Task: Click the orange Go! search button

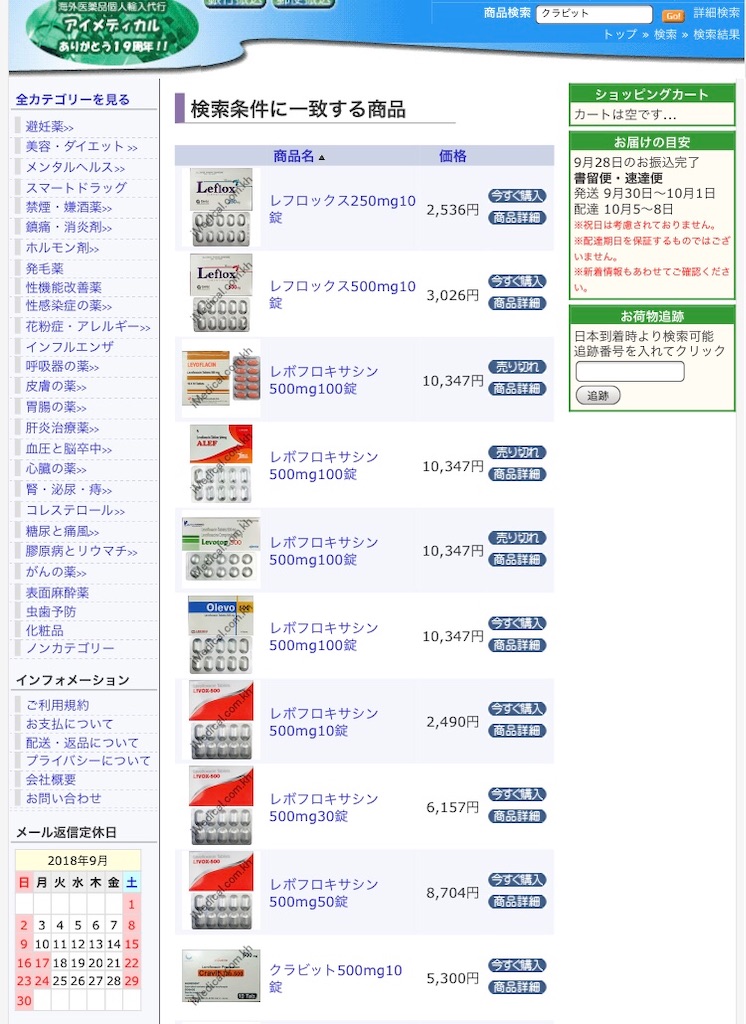Action: click(x=673, y=16)
